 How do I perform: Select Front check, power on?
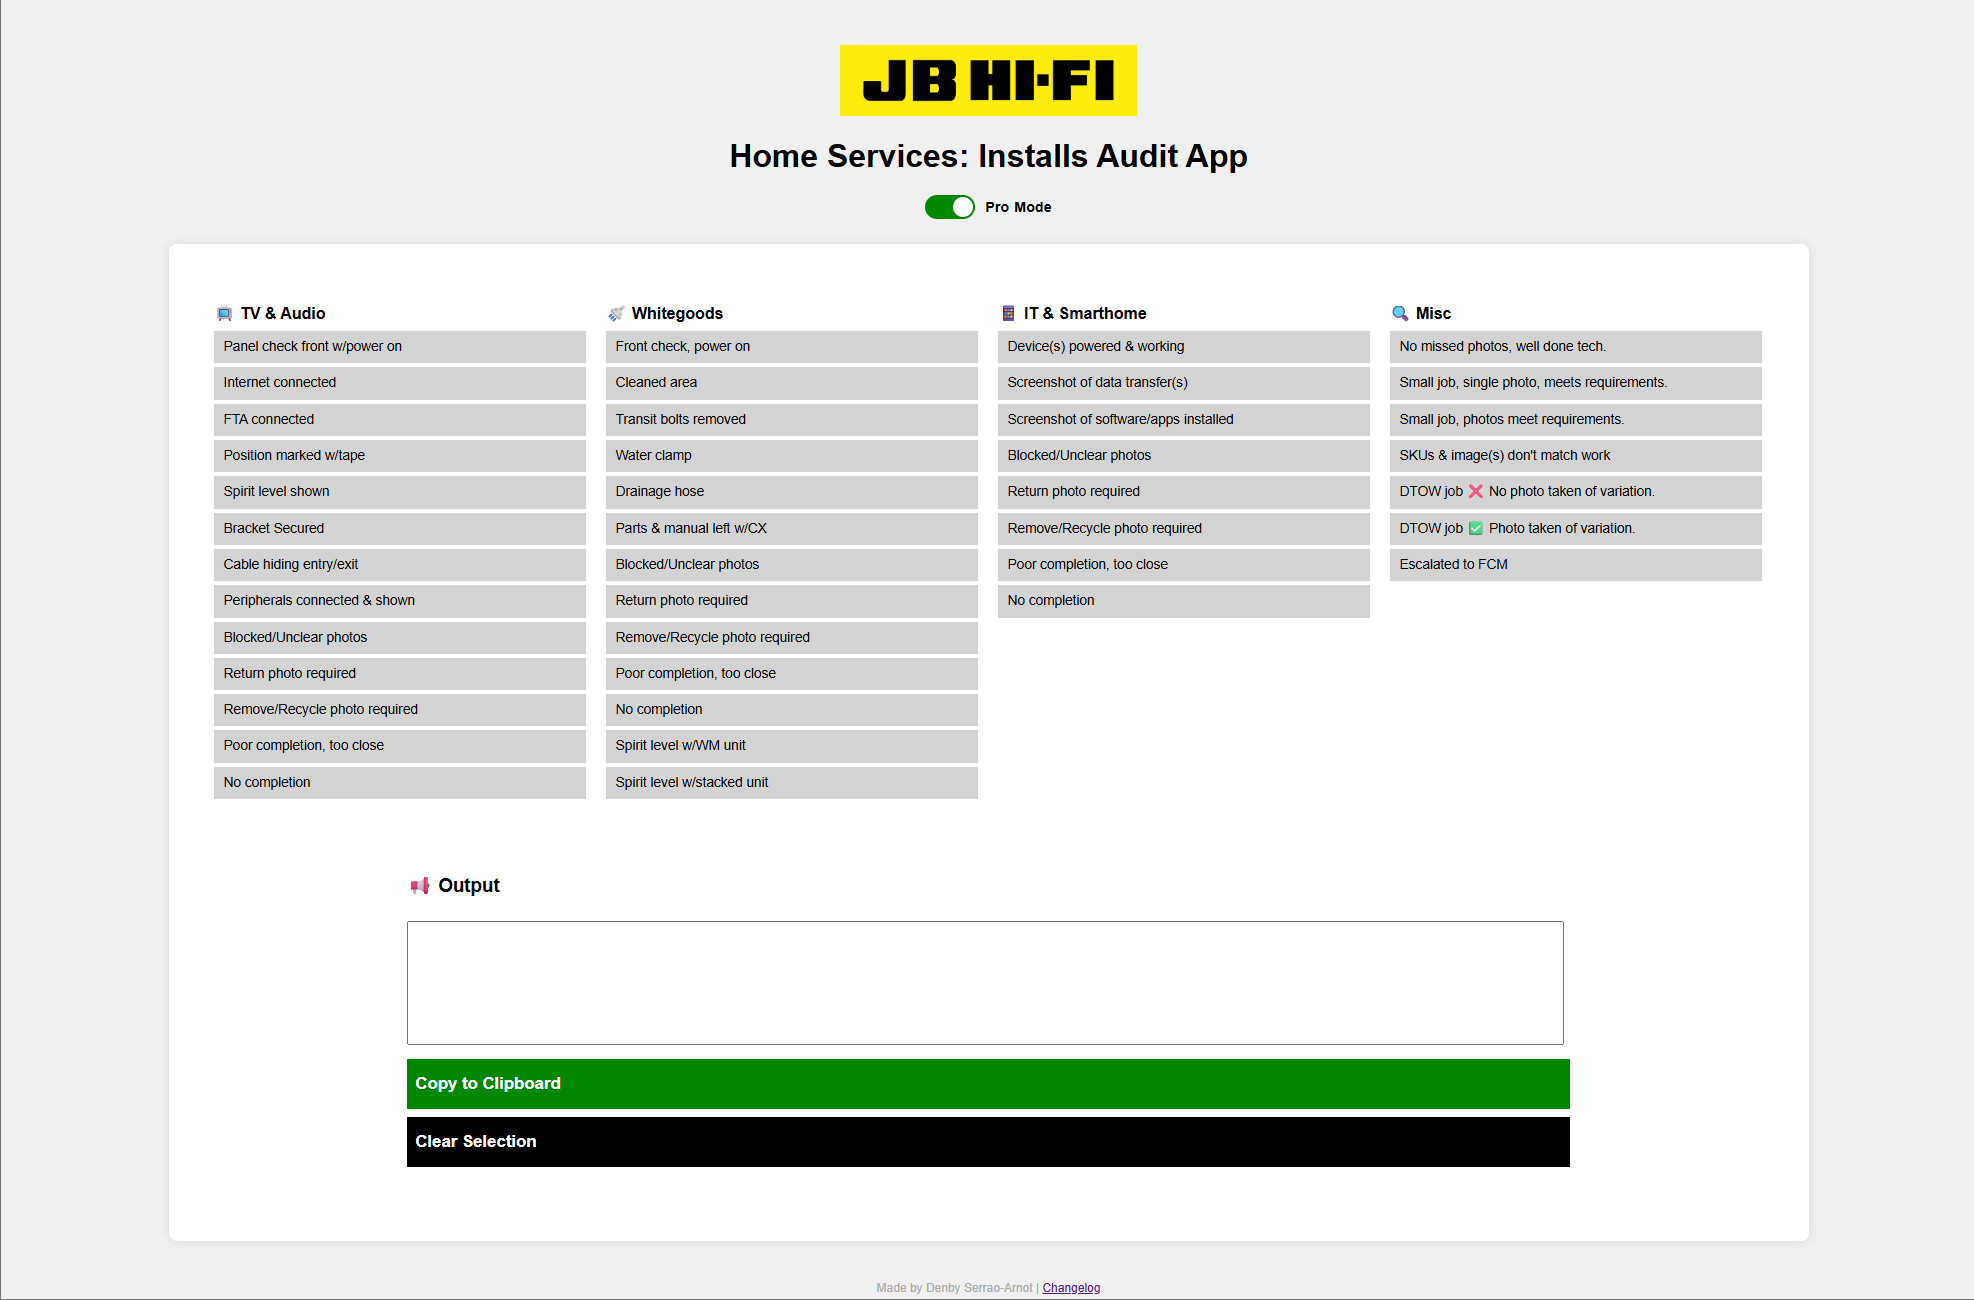click(792, 347)
